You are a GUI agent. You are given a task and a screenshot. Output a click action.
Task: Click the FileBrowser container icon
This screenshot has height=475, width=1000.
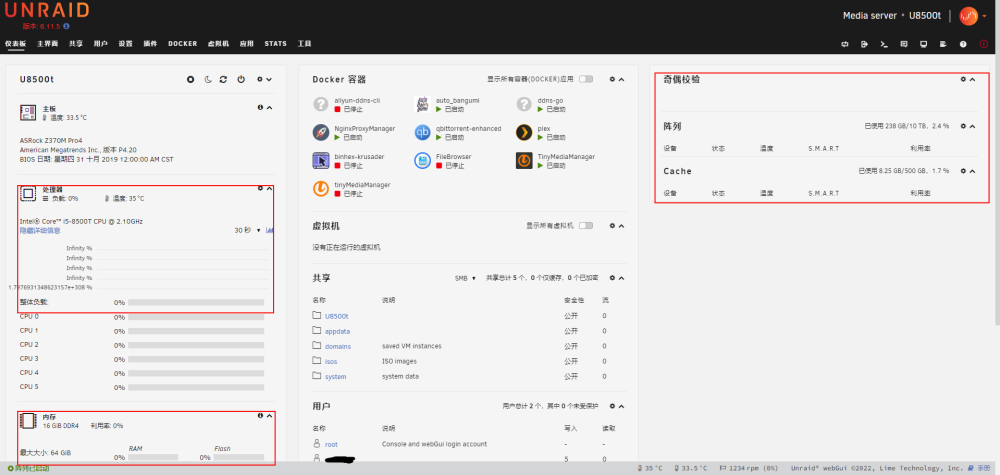point(423,160)
